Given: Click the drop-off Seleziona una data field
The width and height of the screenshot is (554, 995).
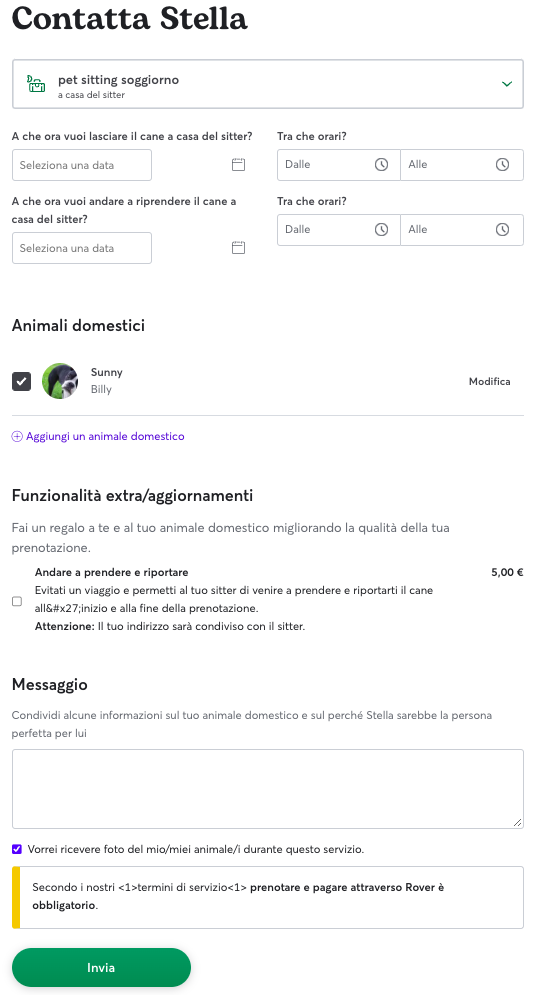Looking at the screenshot, I should pyautogui.click(x=82, y=165).
